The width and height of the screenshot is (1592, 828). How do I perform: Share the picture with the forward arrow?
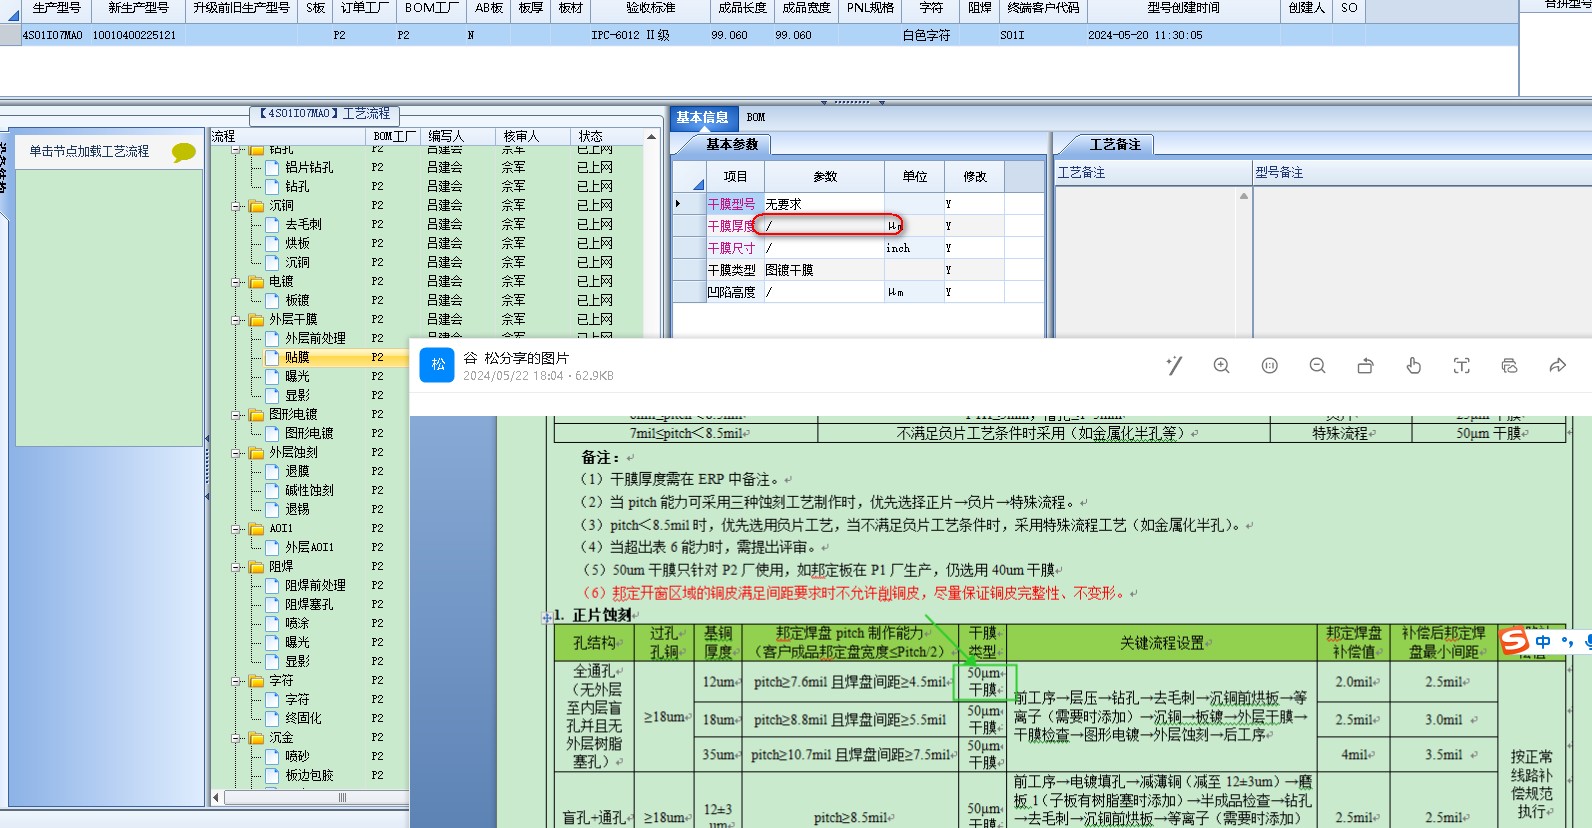pos(1557,366)
